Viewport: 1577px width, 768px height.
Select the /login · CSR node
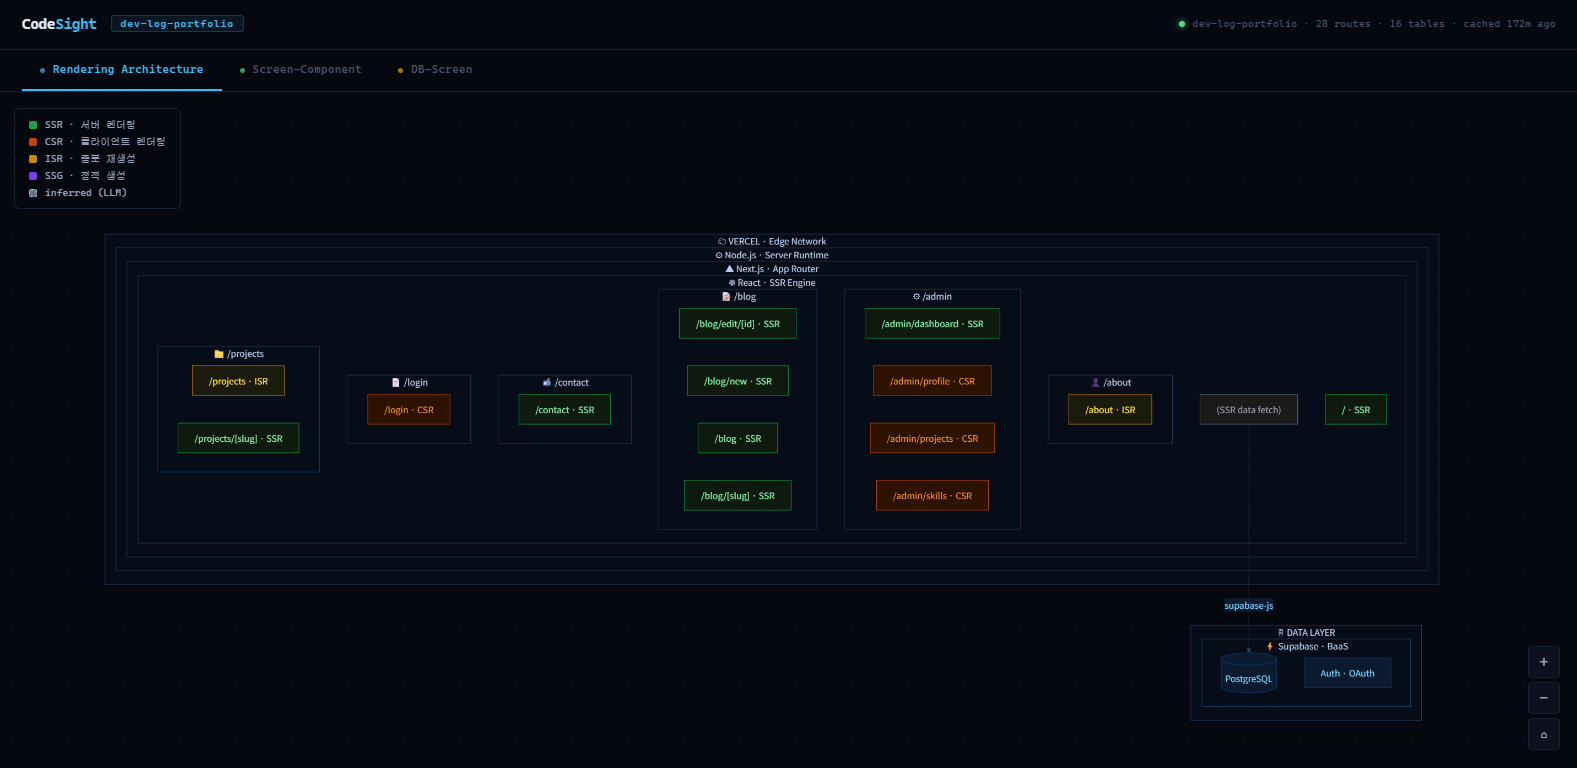point(409,410)
